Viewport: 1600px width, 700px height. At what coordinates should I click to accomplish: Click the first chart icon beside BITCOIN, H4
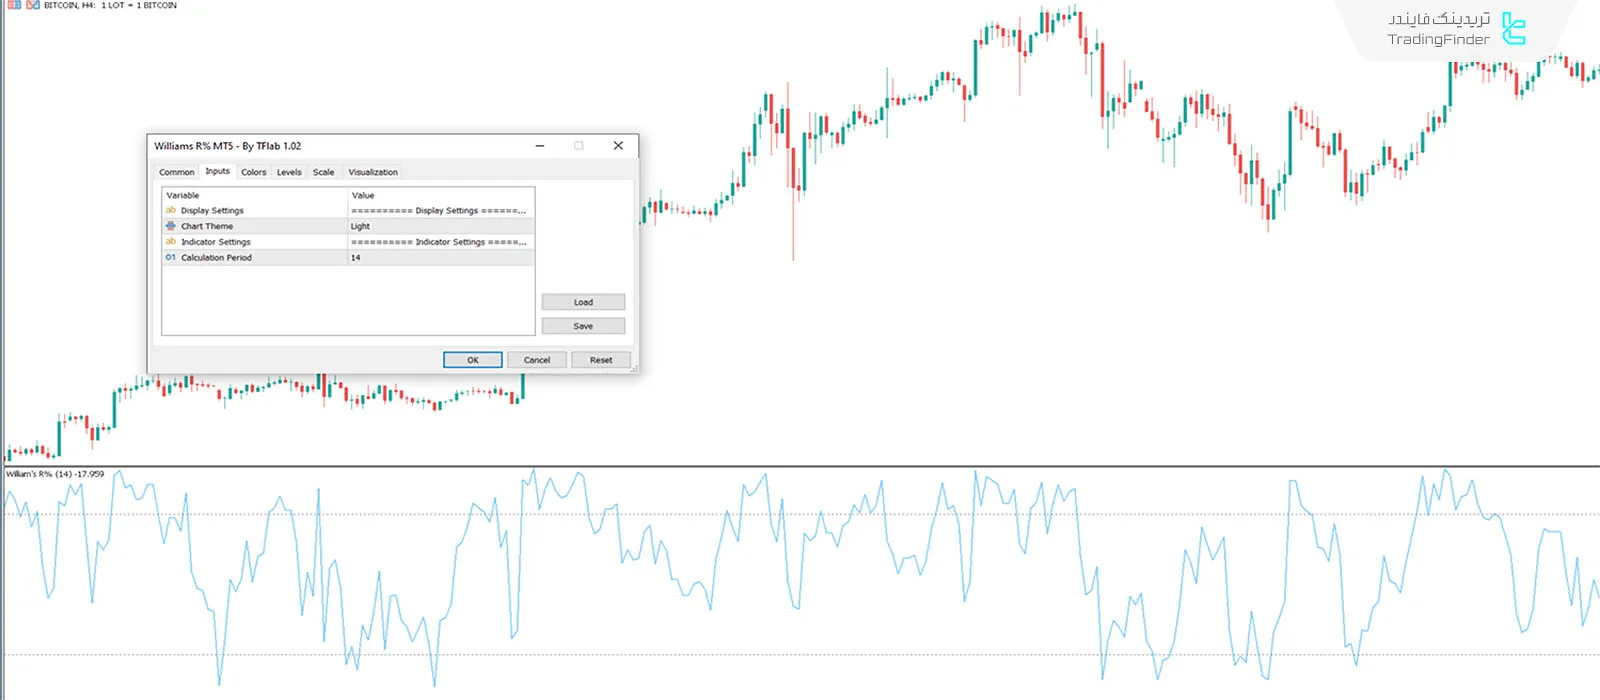[15, 5]
